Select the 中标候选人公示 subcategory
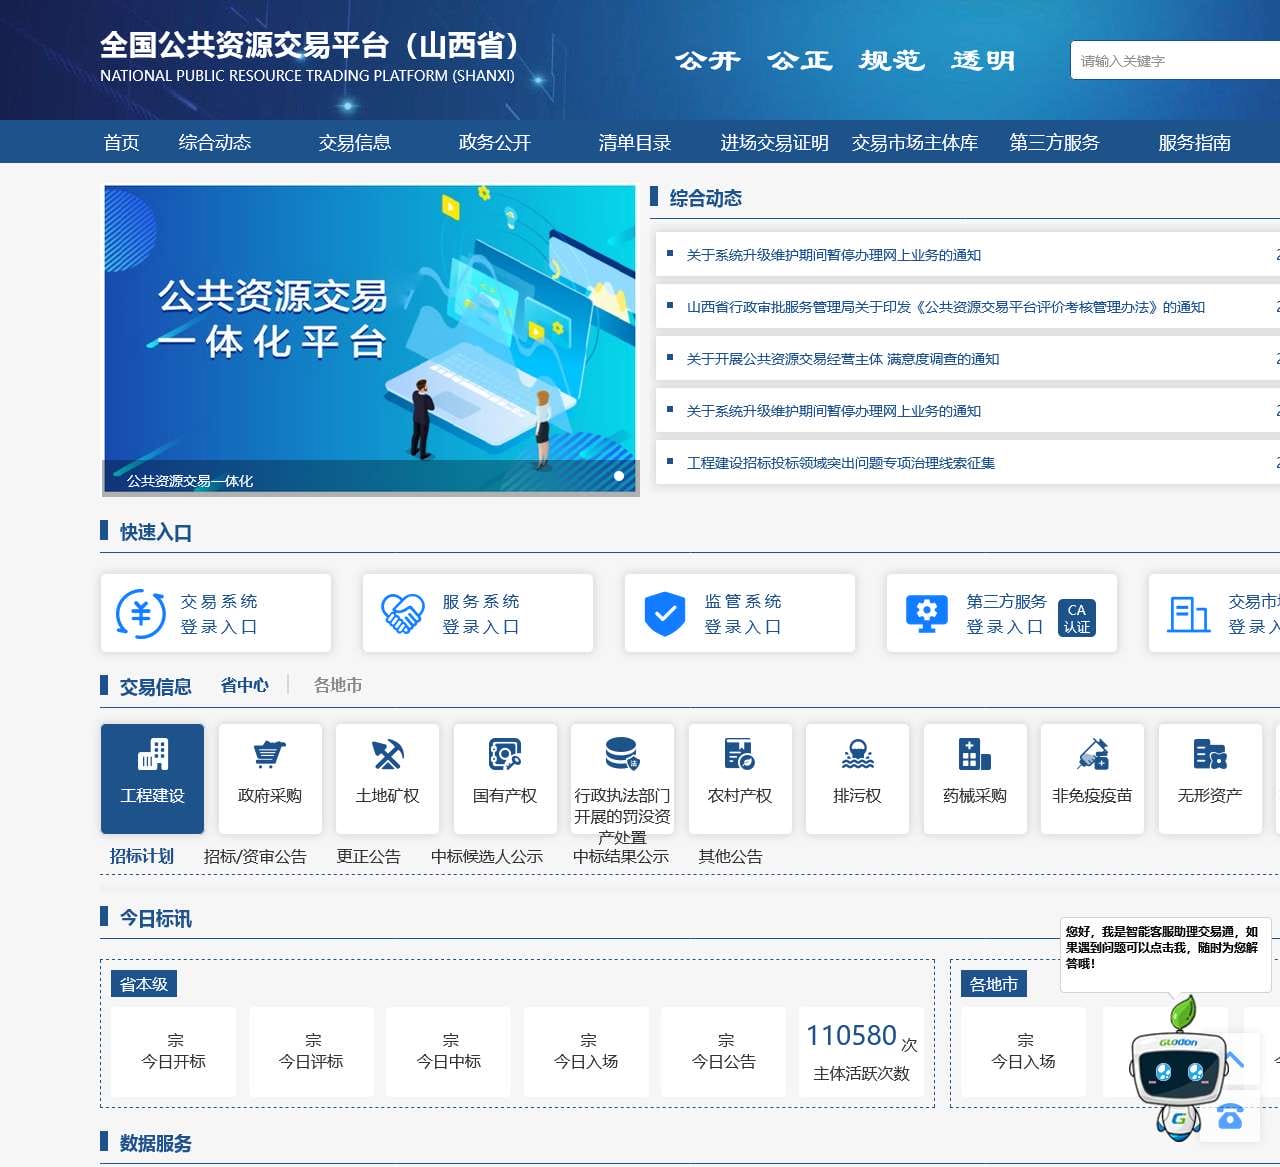This screenshot has height=1167, width=1280. [x=487, y=857]
